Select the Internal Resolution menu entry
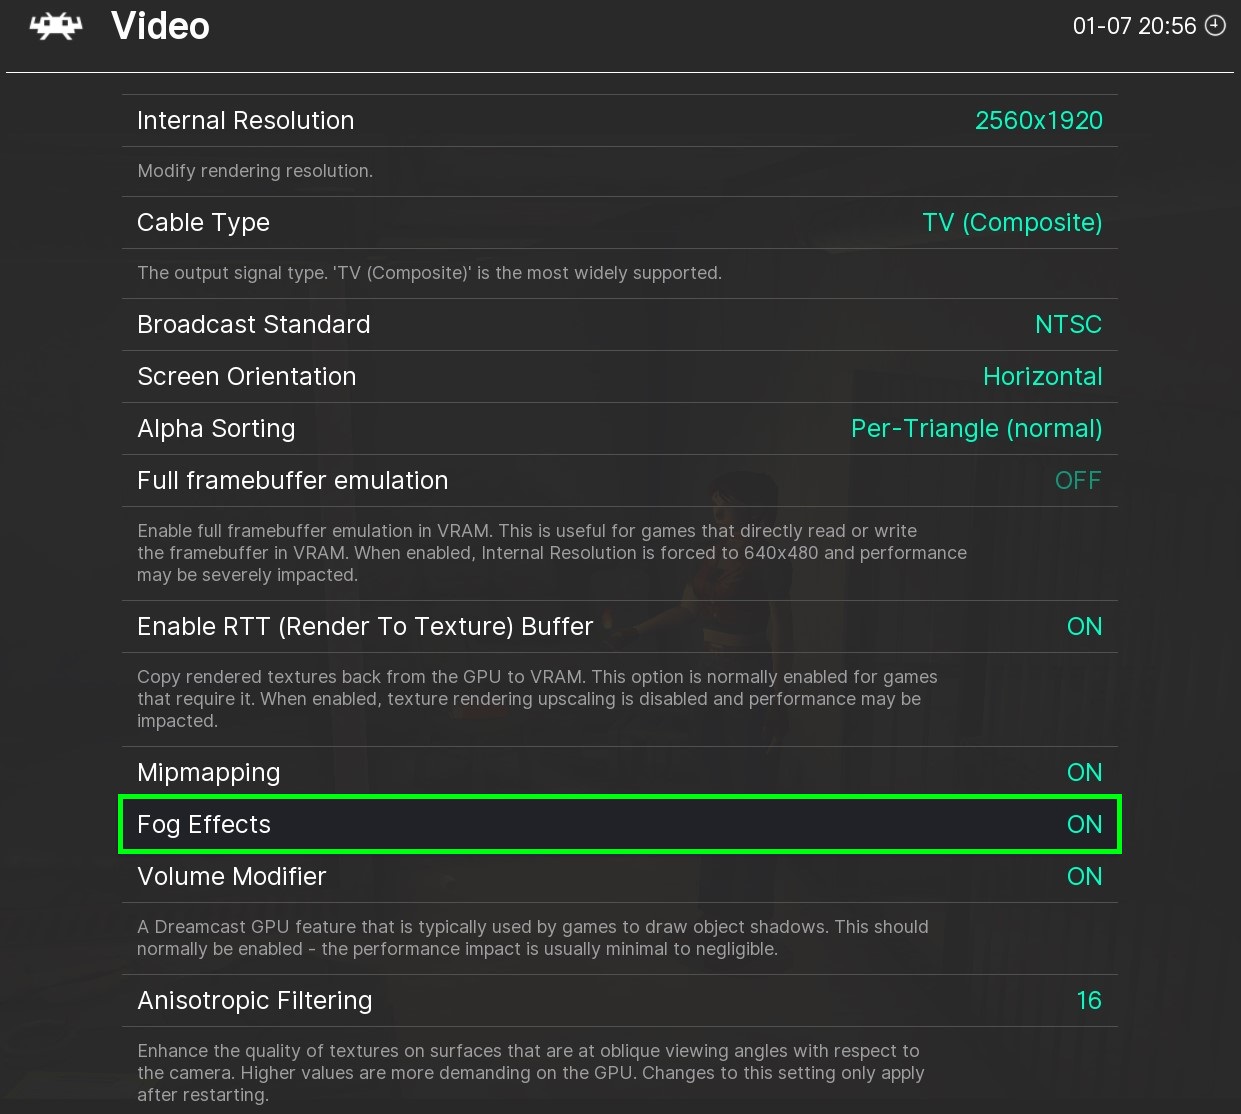The image size is (1241, 1114). tap(245, 121)
